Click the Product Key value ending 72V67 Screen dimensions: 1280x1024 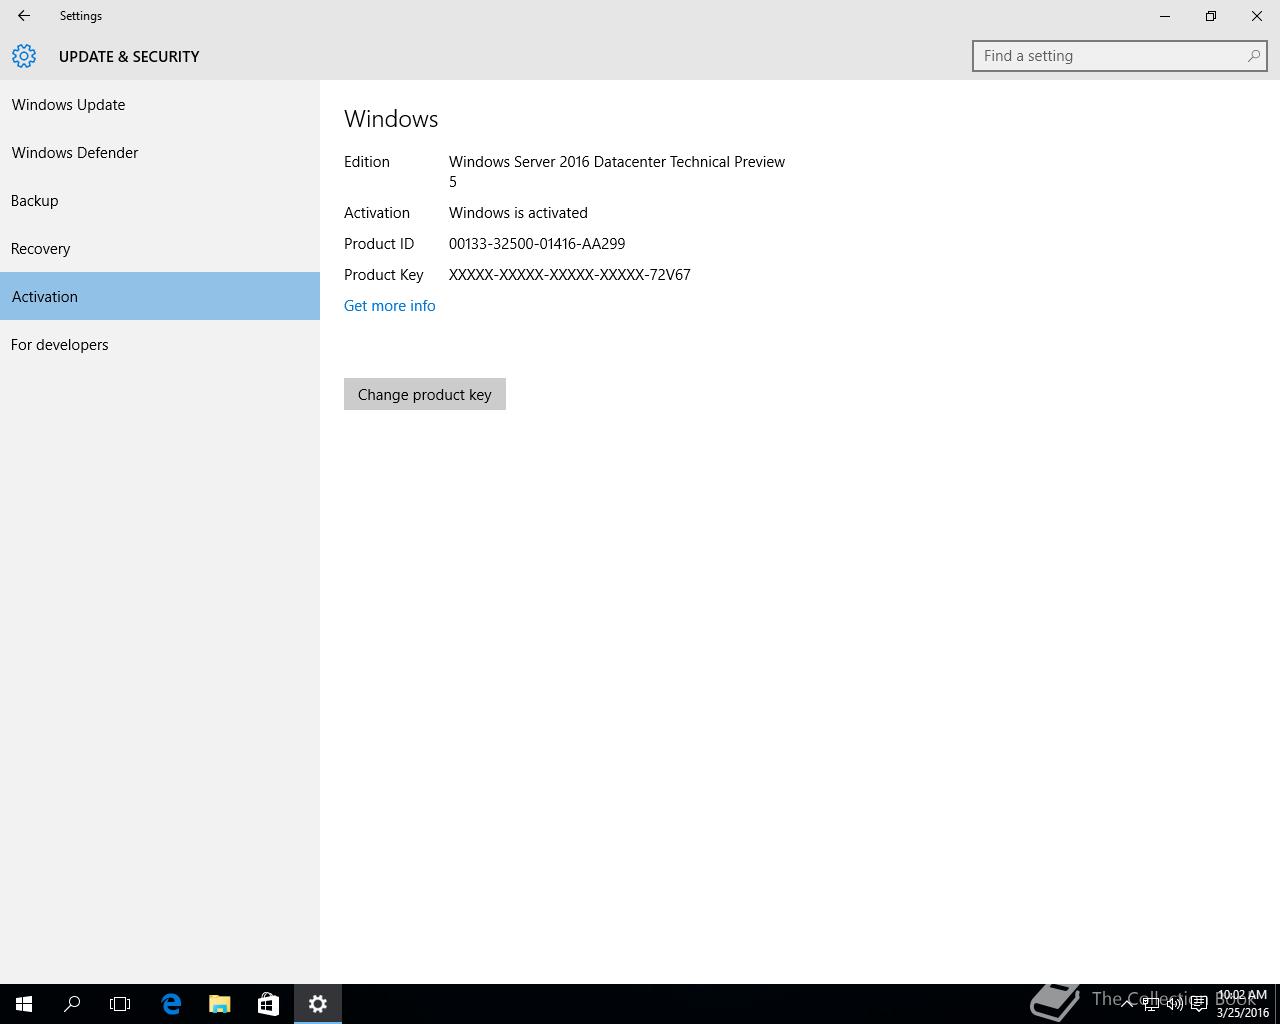pyautogui.click(x=570, y=275)
